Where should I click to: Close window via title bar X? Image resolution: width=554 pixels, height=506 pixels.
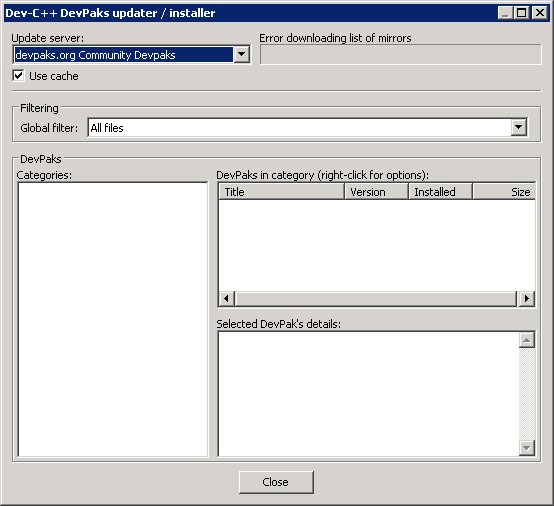540,13
